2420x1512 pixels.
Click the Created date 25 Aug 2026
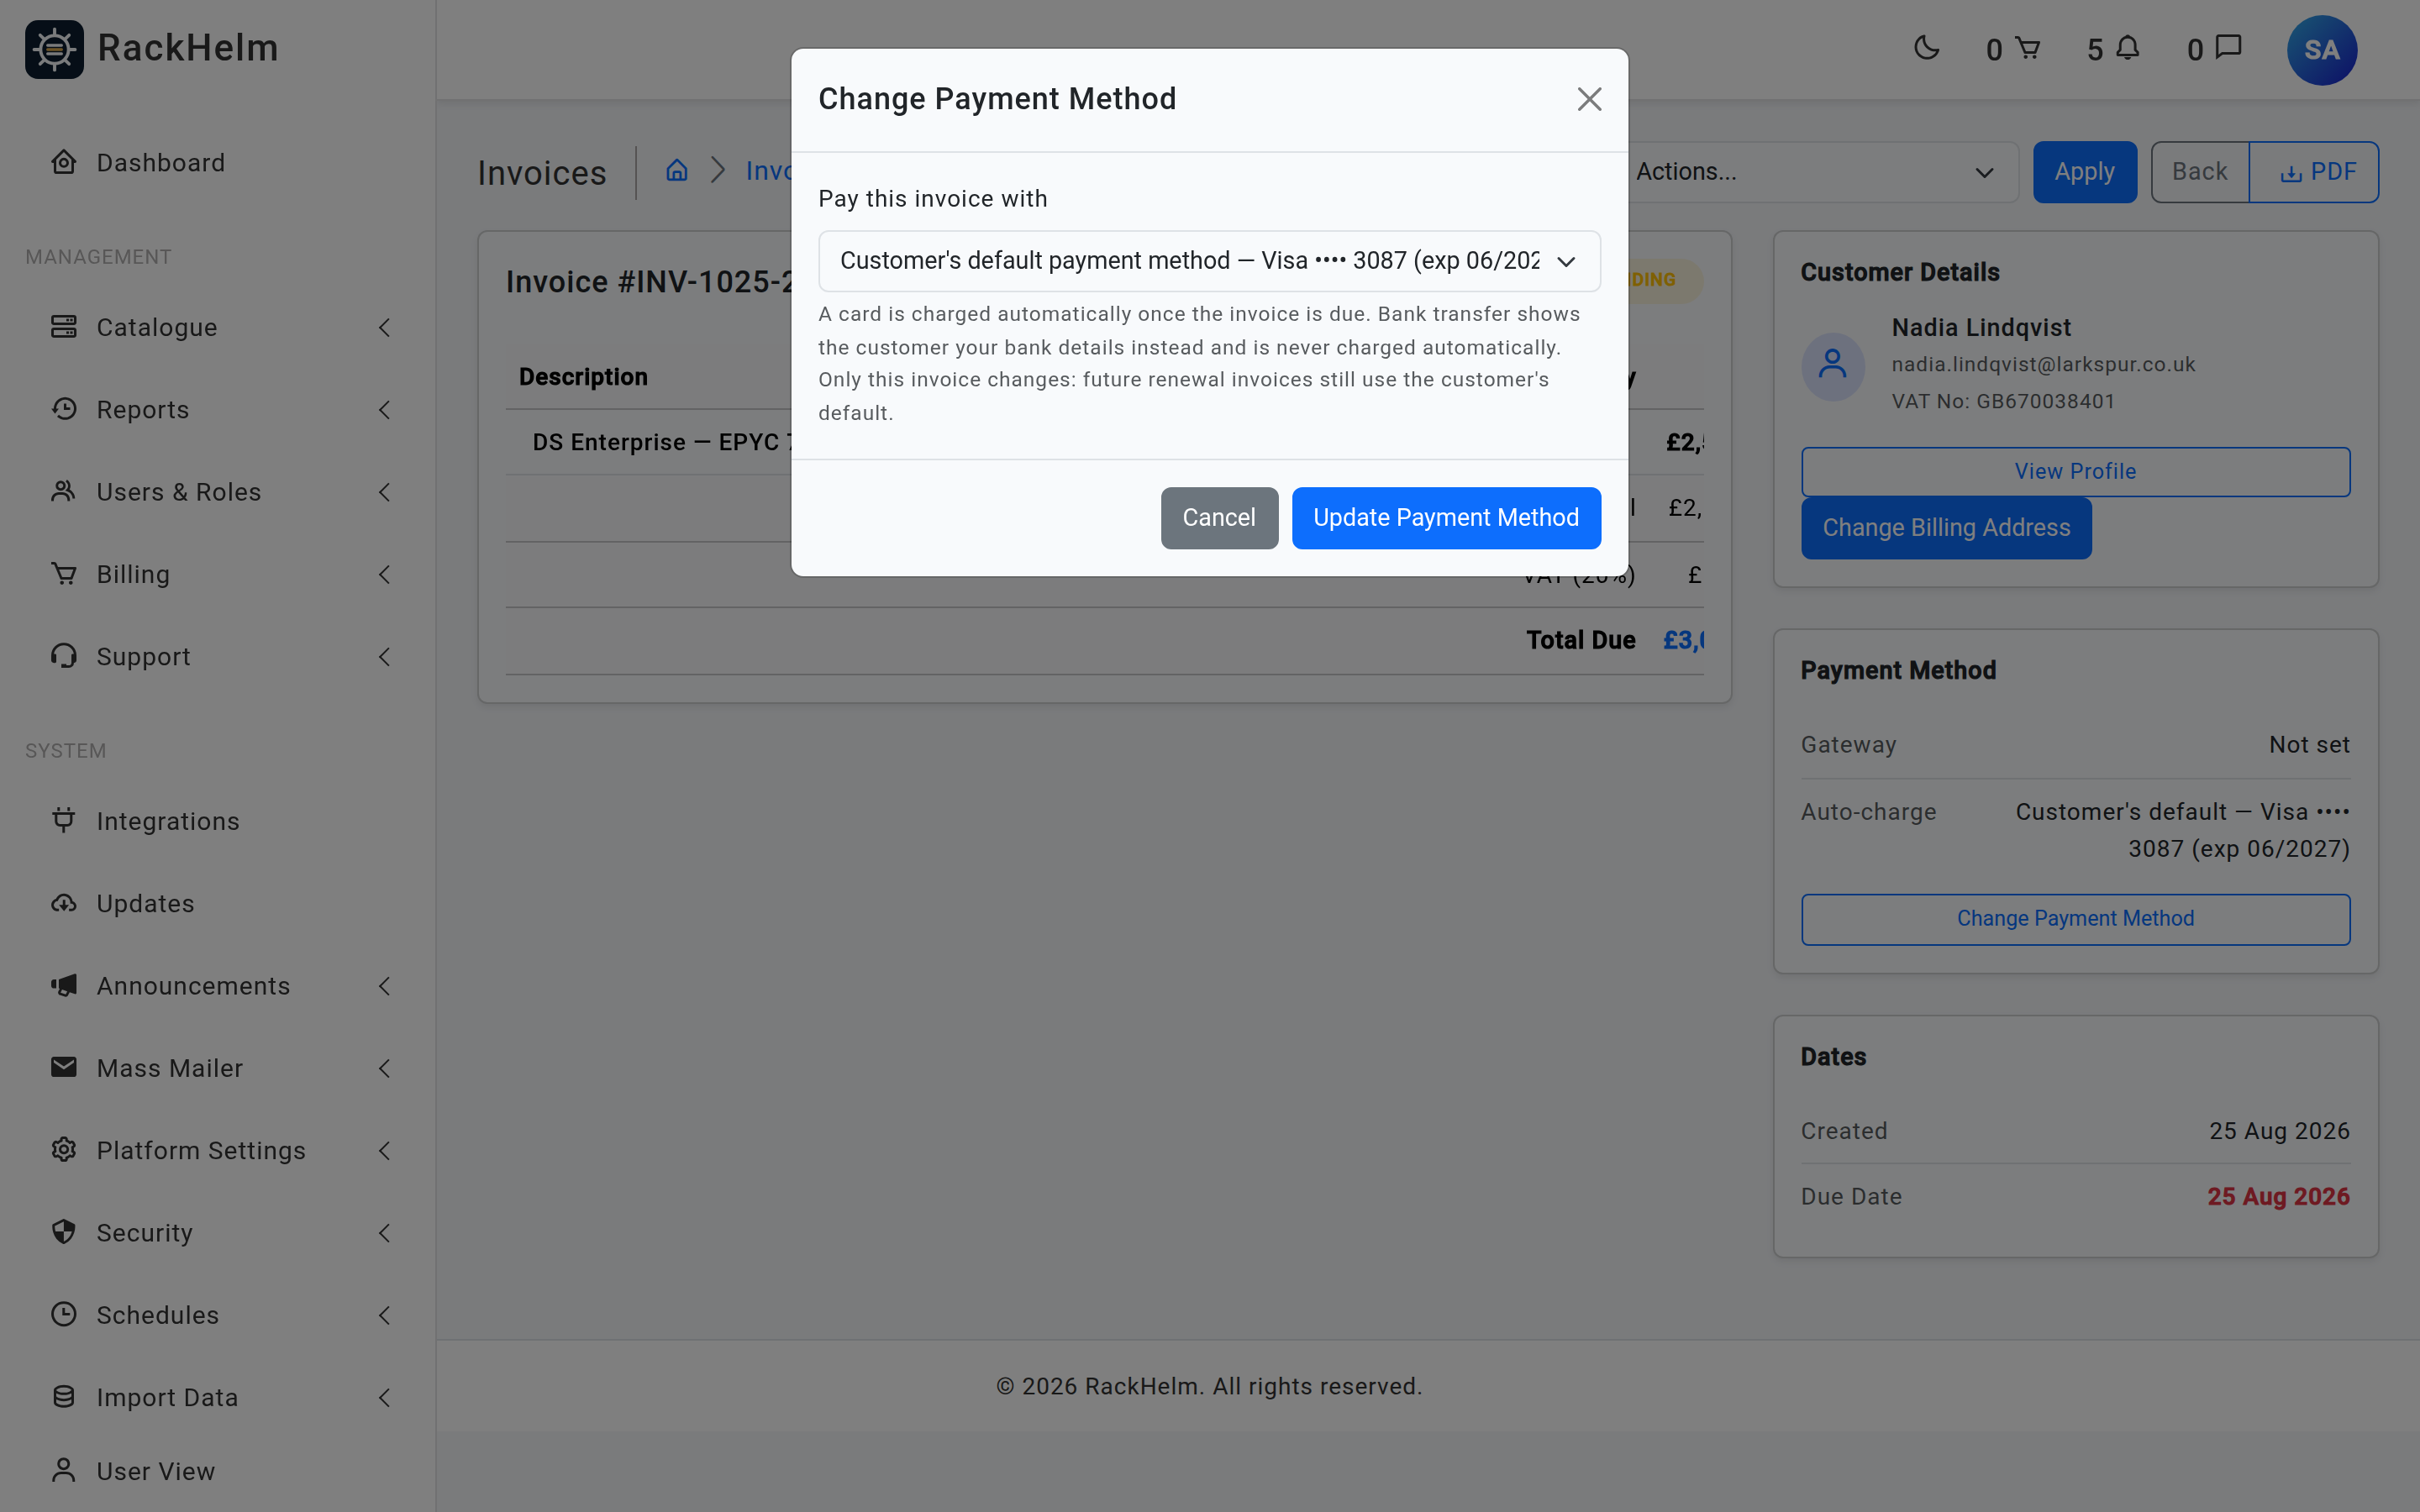point(2279,1130)
